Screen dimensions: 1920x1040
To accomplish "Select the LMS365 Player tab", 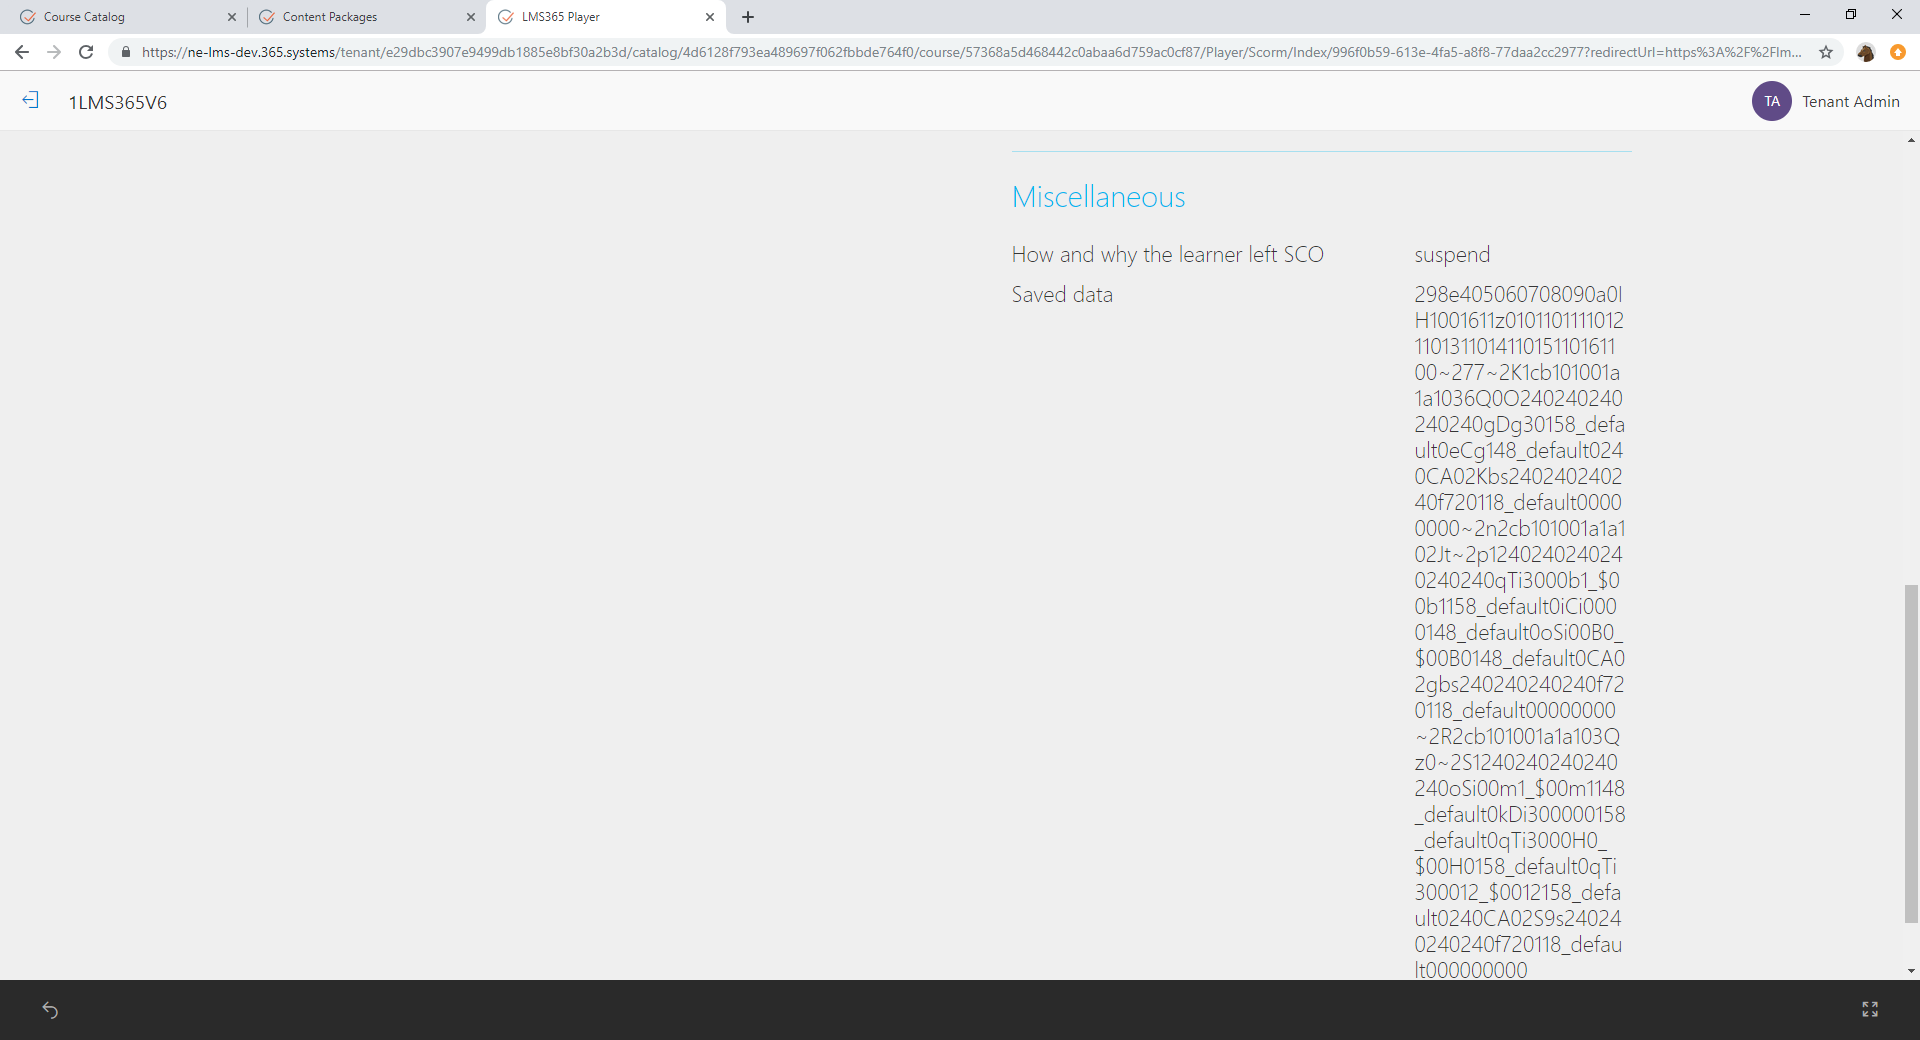I will click(x=604, y=17).
